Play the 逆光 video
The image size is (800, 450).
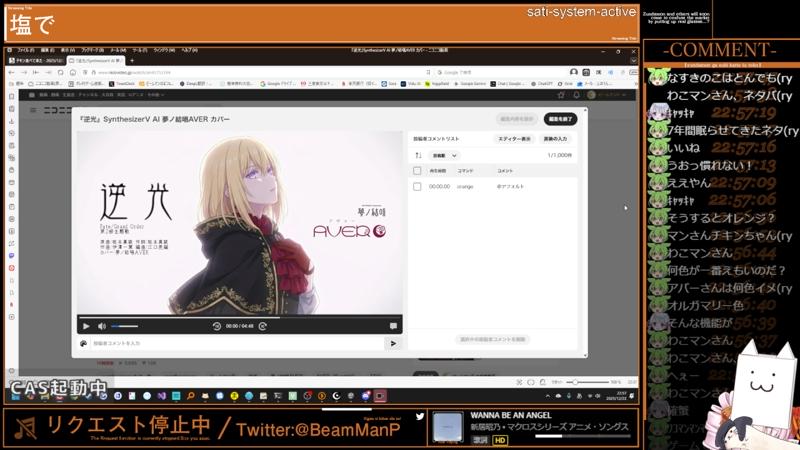(x=86, y=326)
